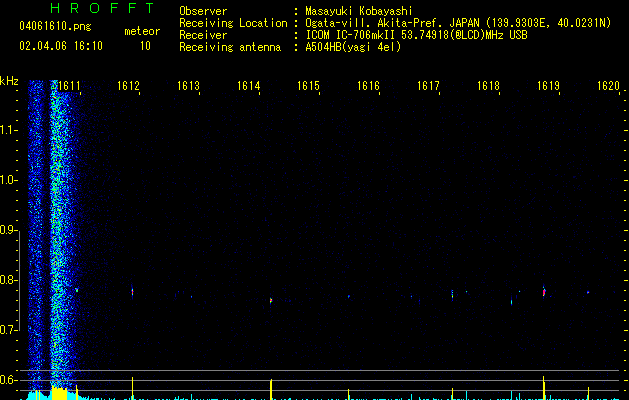Click the 1614 time marker
The width and height of the screenshot is (629, 400).
point(249,86)
